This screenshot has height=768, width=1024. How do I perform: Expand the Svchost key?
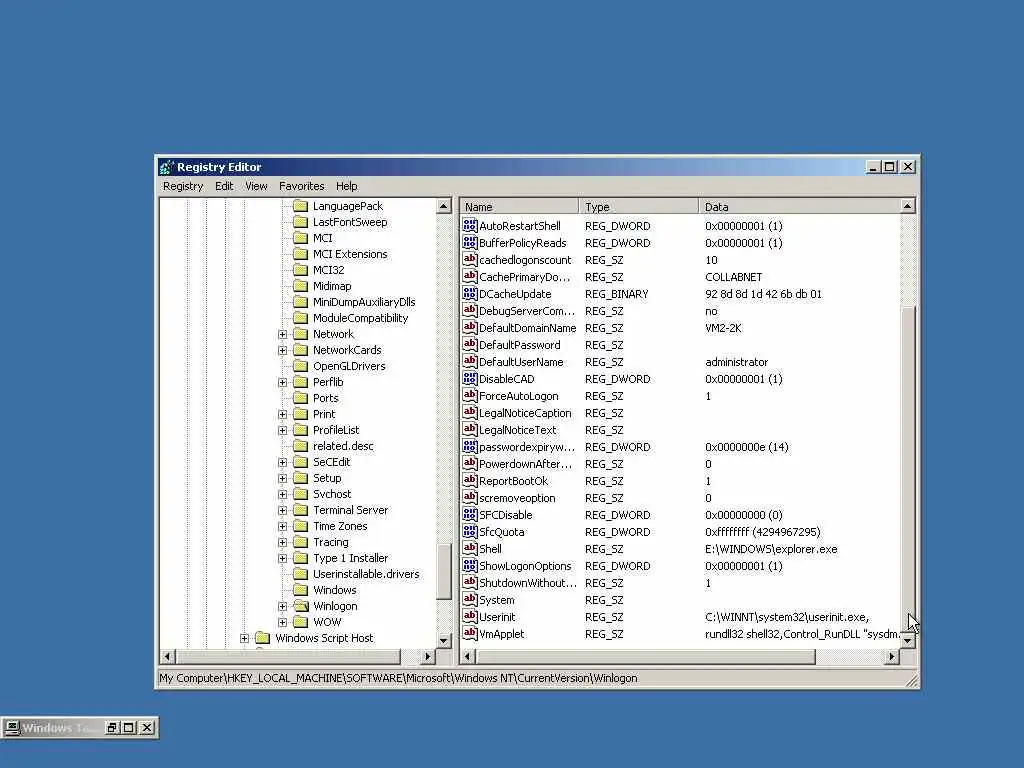pos(283,494)
